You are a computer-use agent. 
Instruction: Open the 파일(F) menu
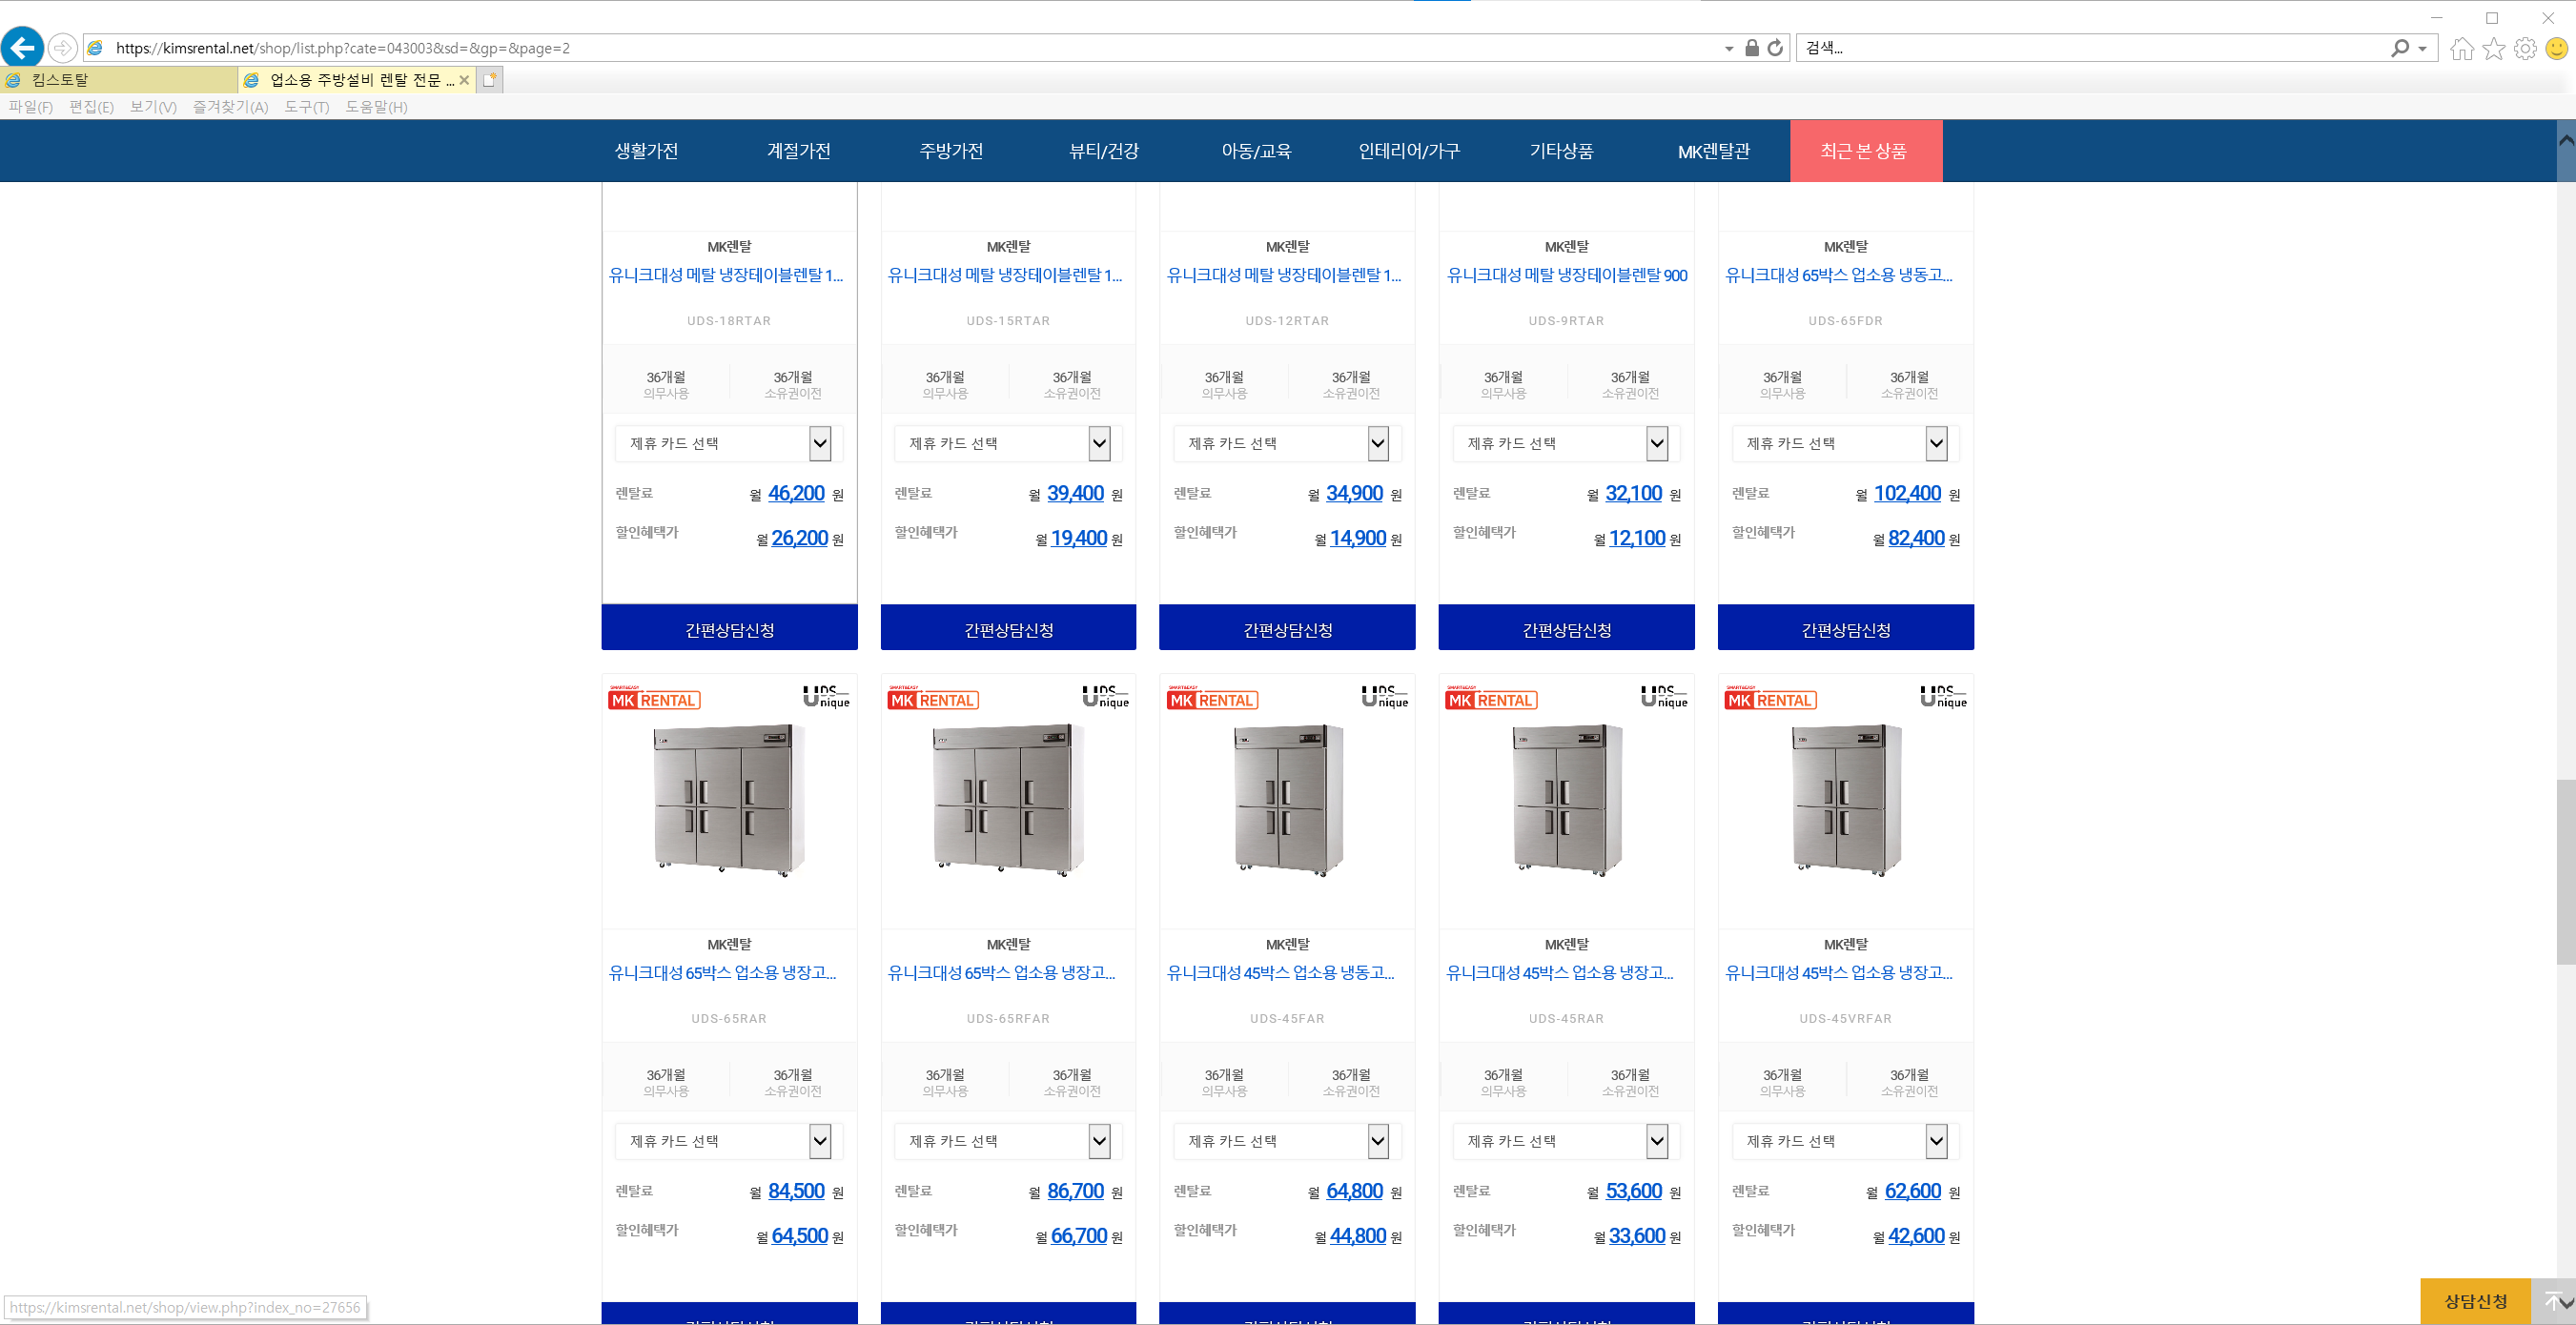30,107
